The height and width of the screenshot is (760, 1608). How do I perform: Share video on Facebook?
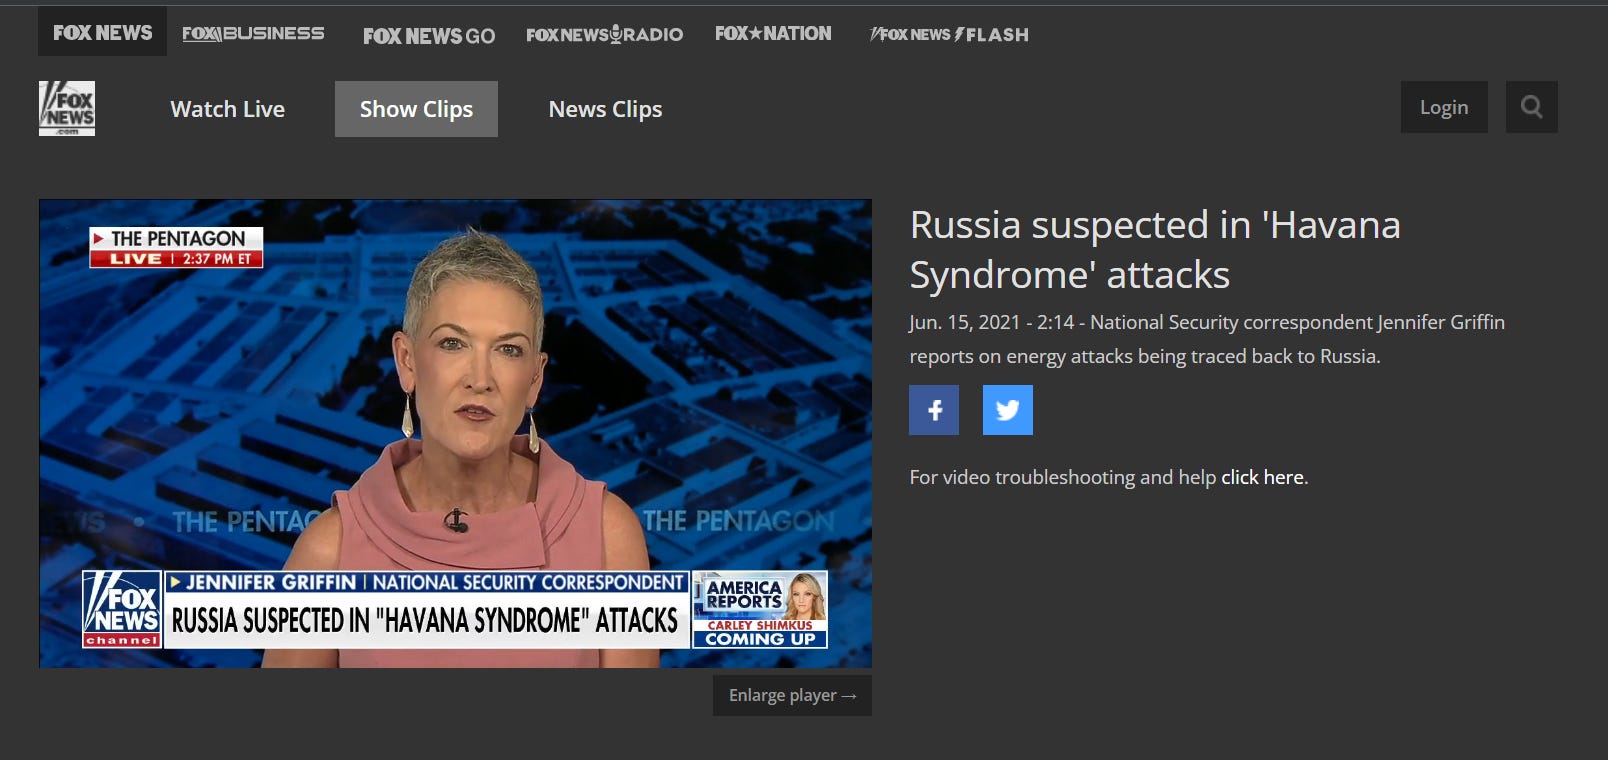click(934, 410)
